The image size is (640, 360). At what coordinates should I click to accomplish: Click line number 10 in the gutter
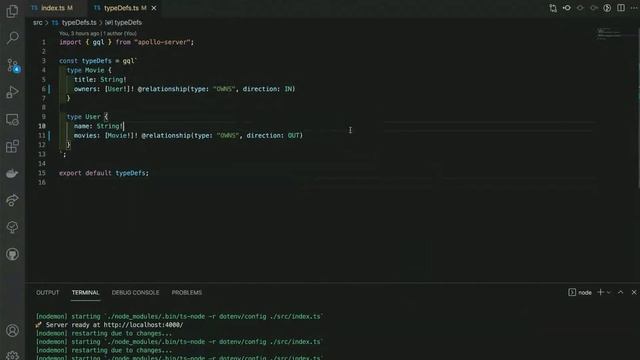(42, 126)
